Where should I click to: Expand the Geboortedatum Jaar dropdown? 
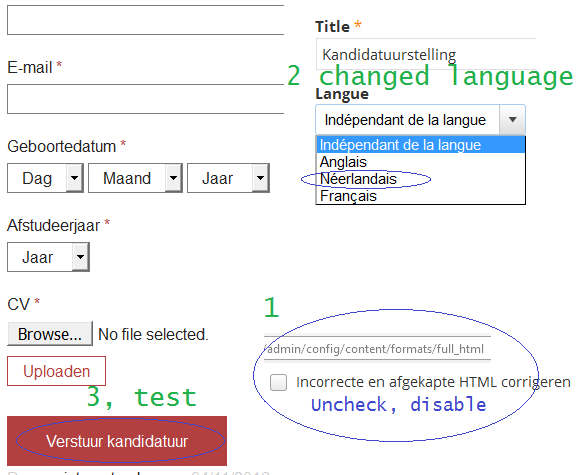(x=228, y=178)
